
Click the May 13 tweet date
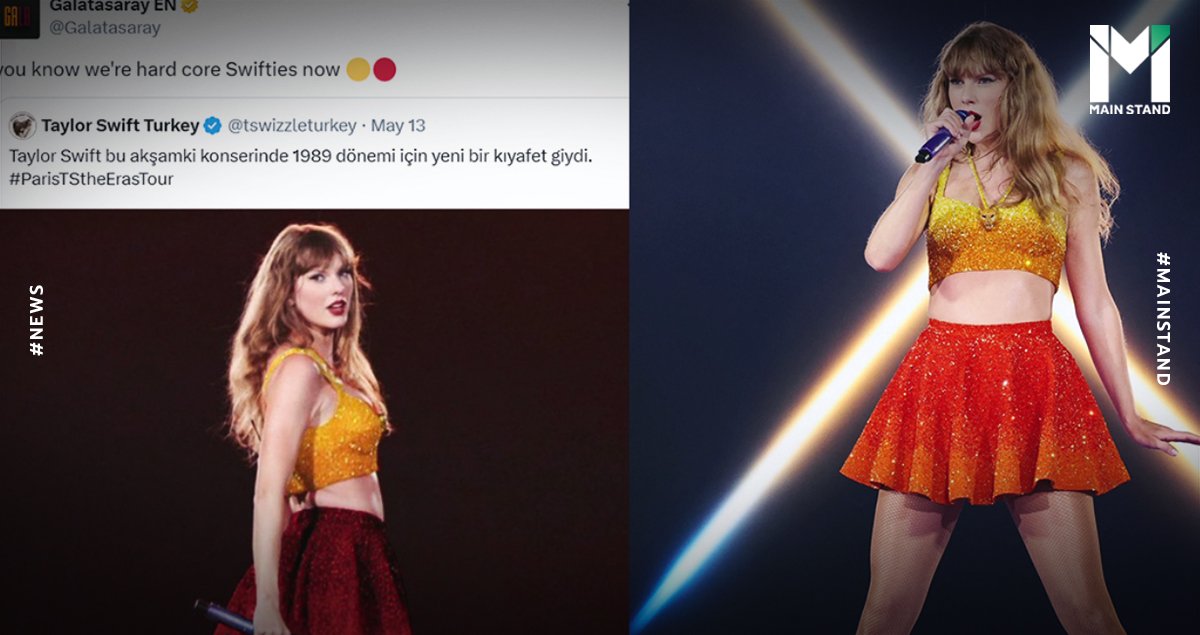398,126
